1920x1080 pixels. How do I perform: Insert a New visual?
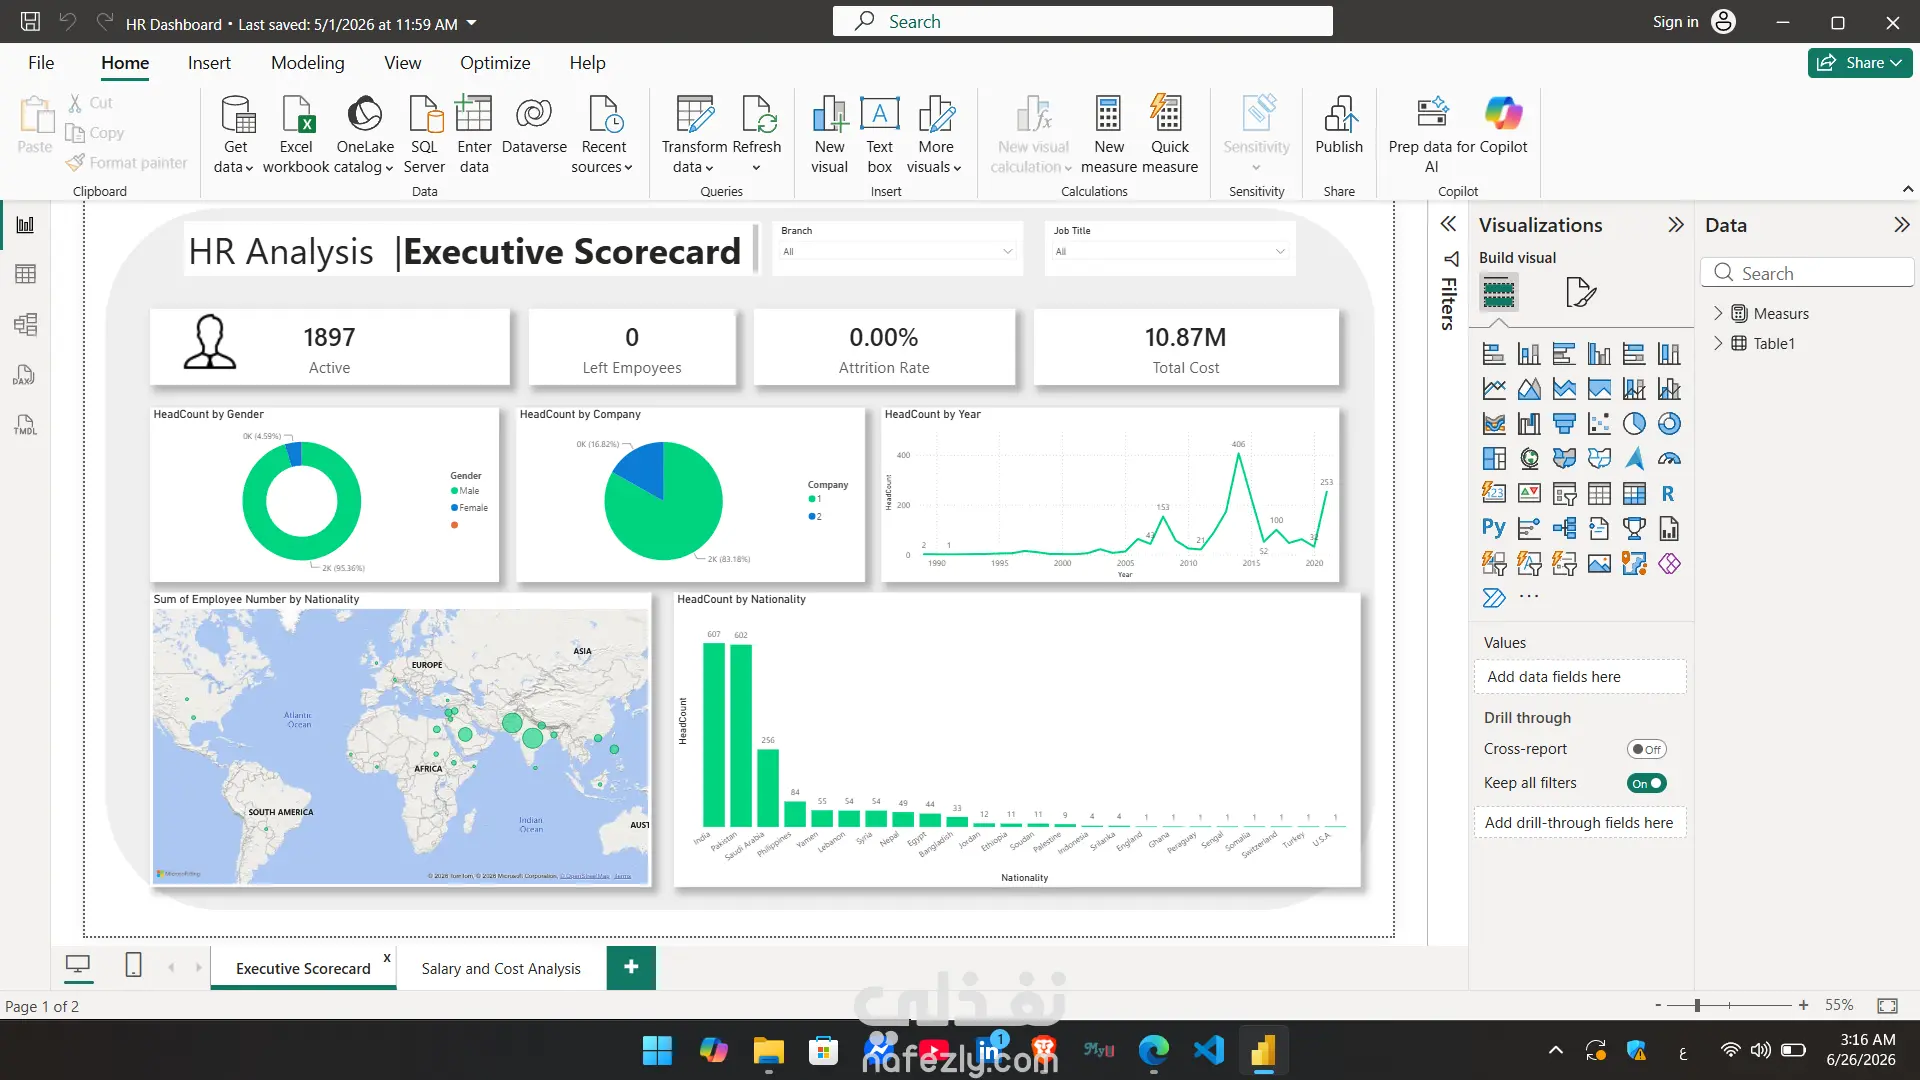click(x=829, y=134)
